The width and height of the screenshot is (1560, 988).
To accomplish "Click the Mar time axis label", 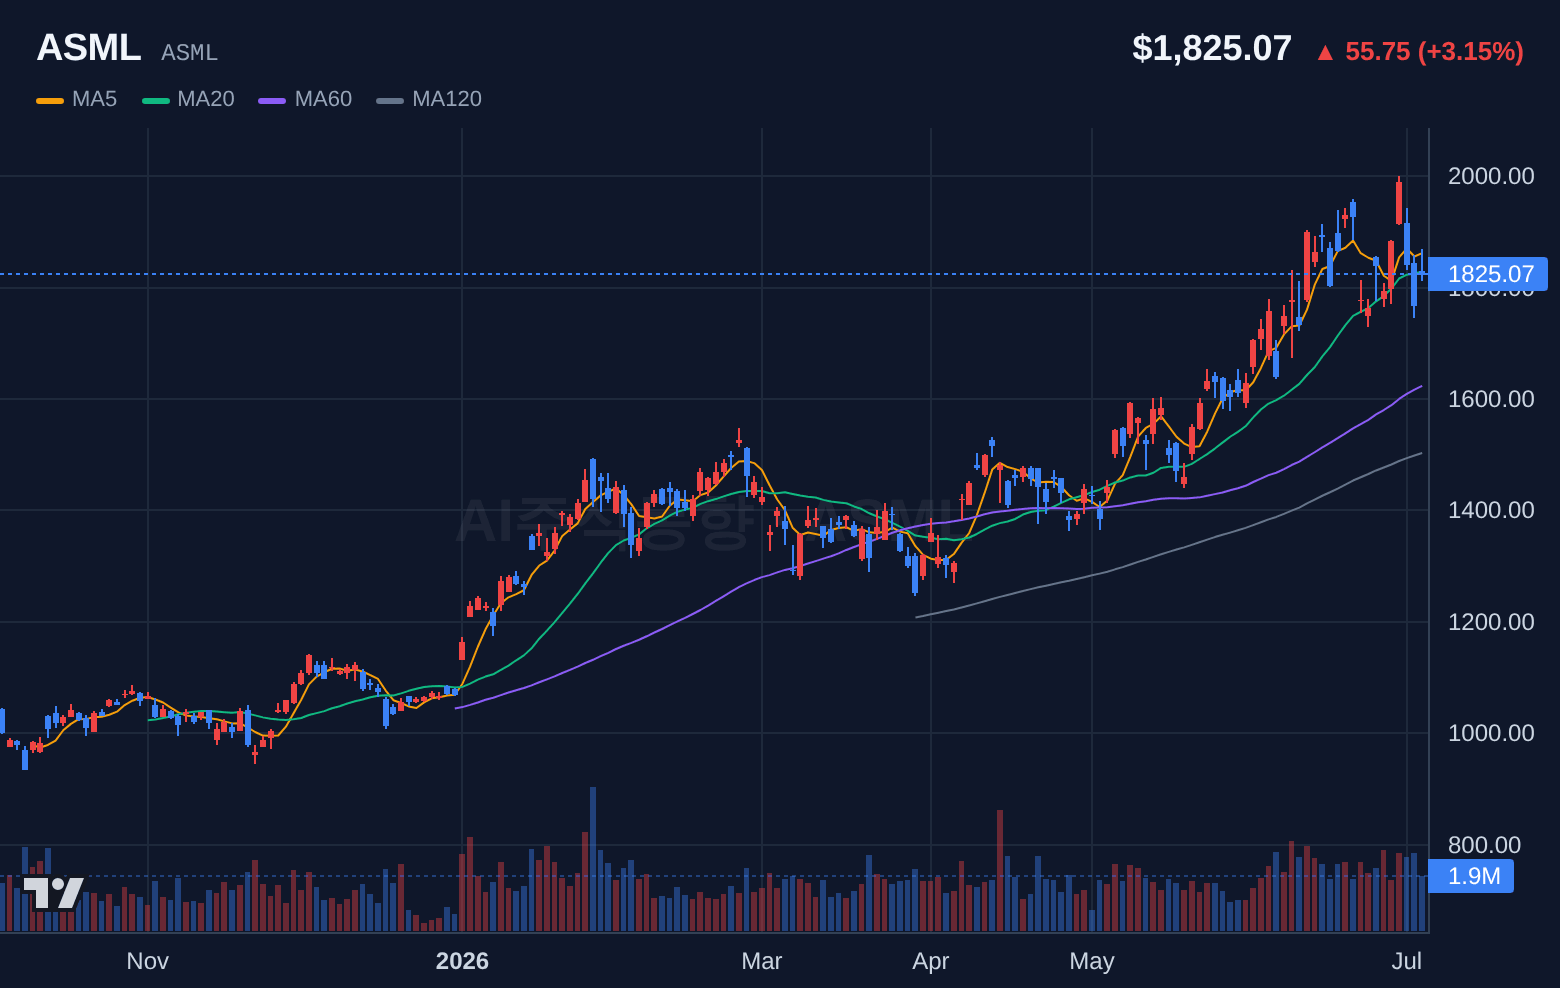I will pos(762,961).
